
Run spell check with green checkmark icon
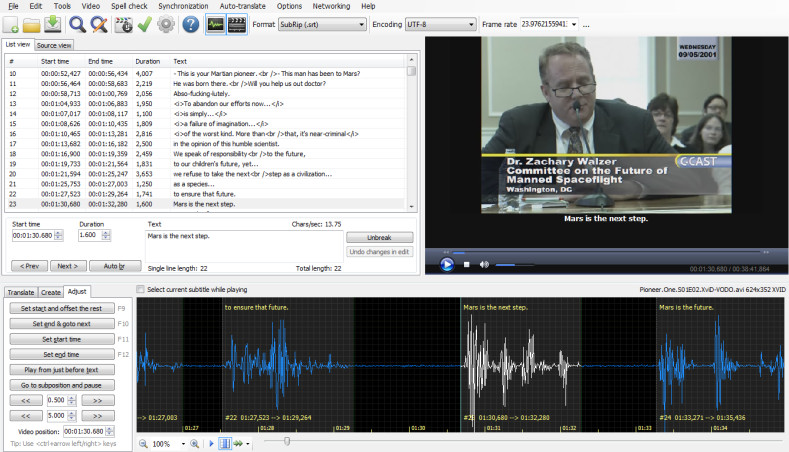click(144, 24)
